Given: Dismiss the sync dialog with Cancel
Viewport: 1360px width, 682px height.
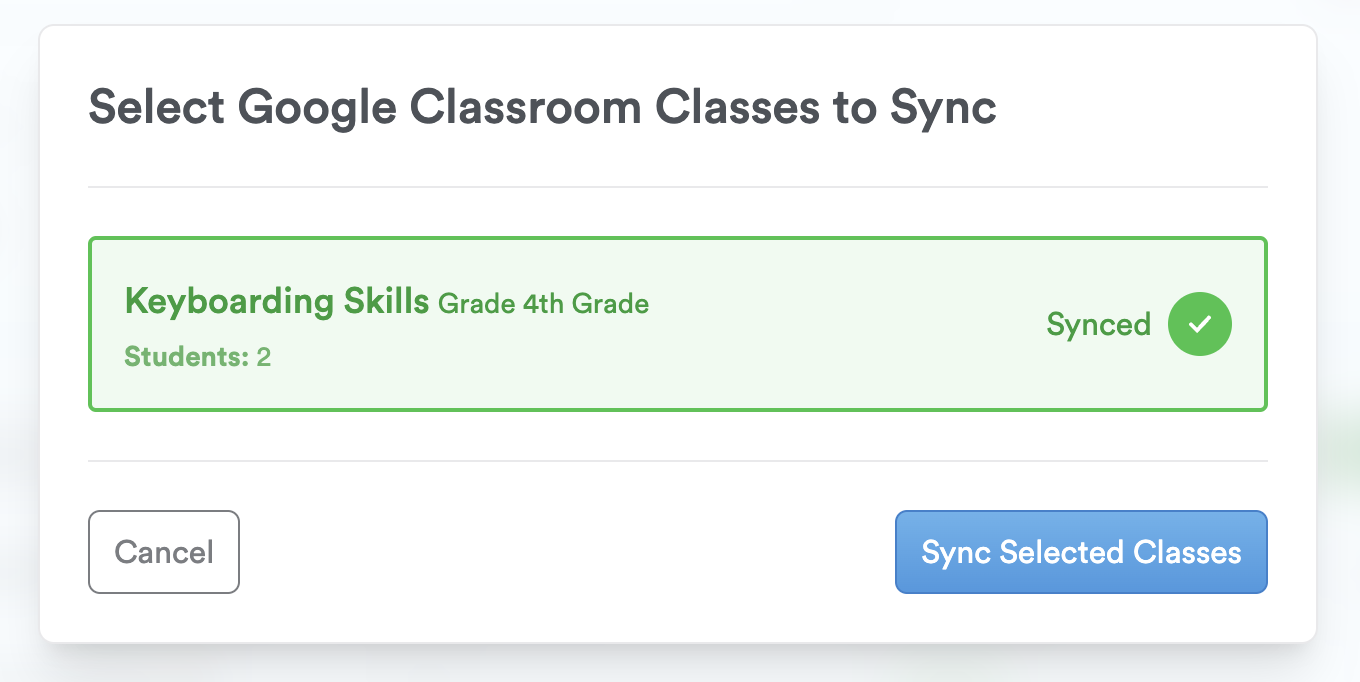Looking at the screenshot, I should tap(164, 552).
